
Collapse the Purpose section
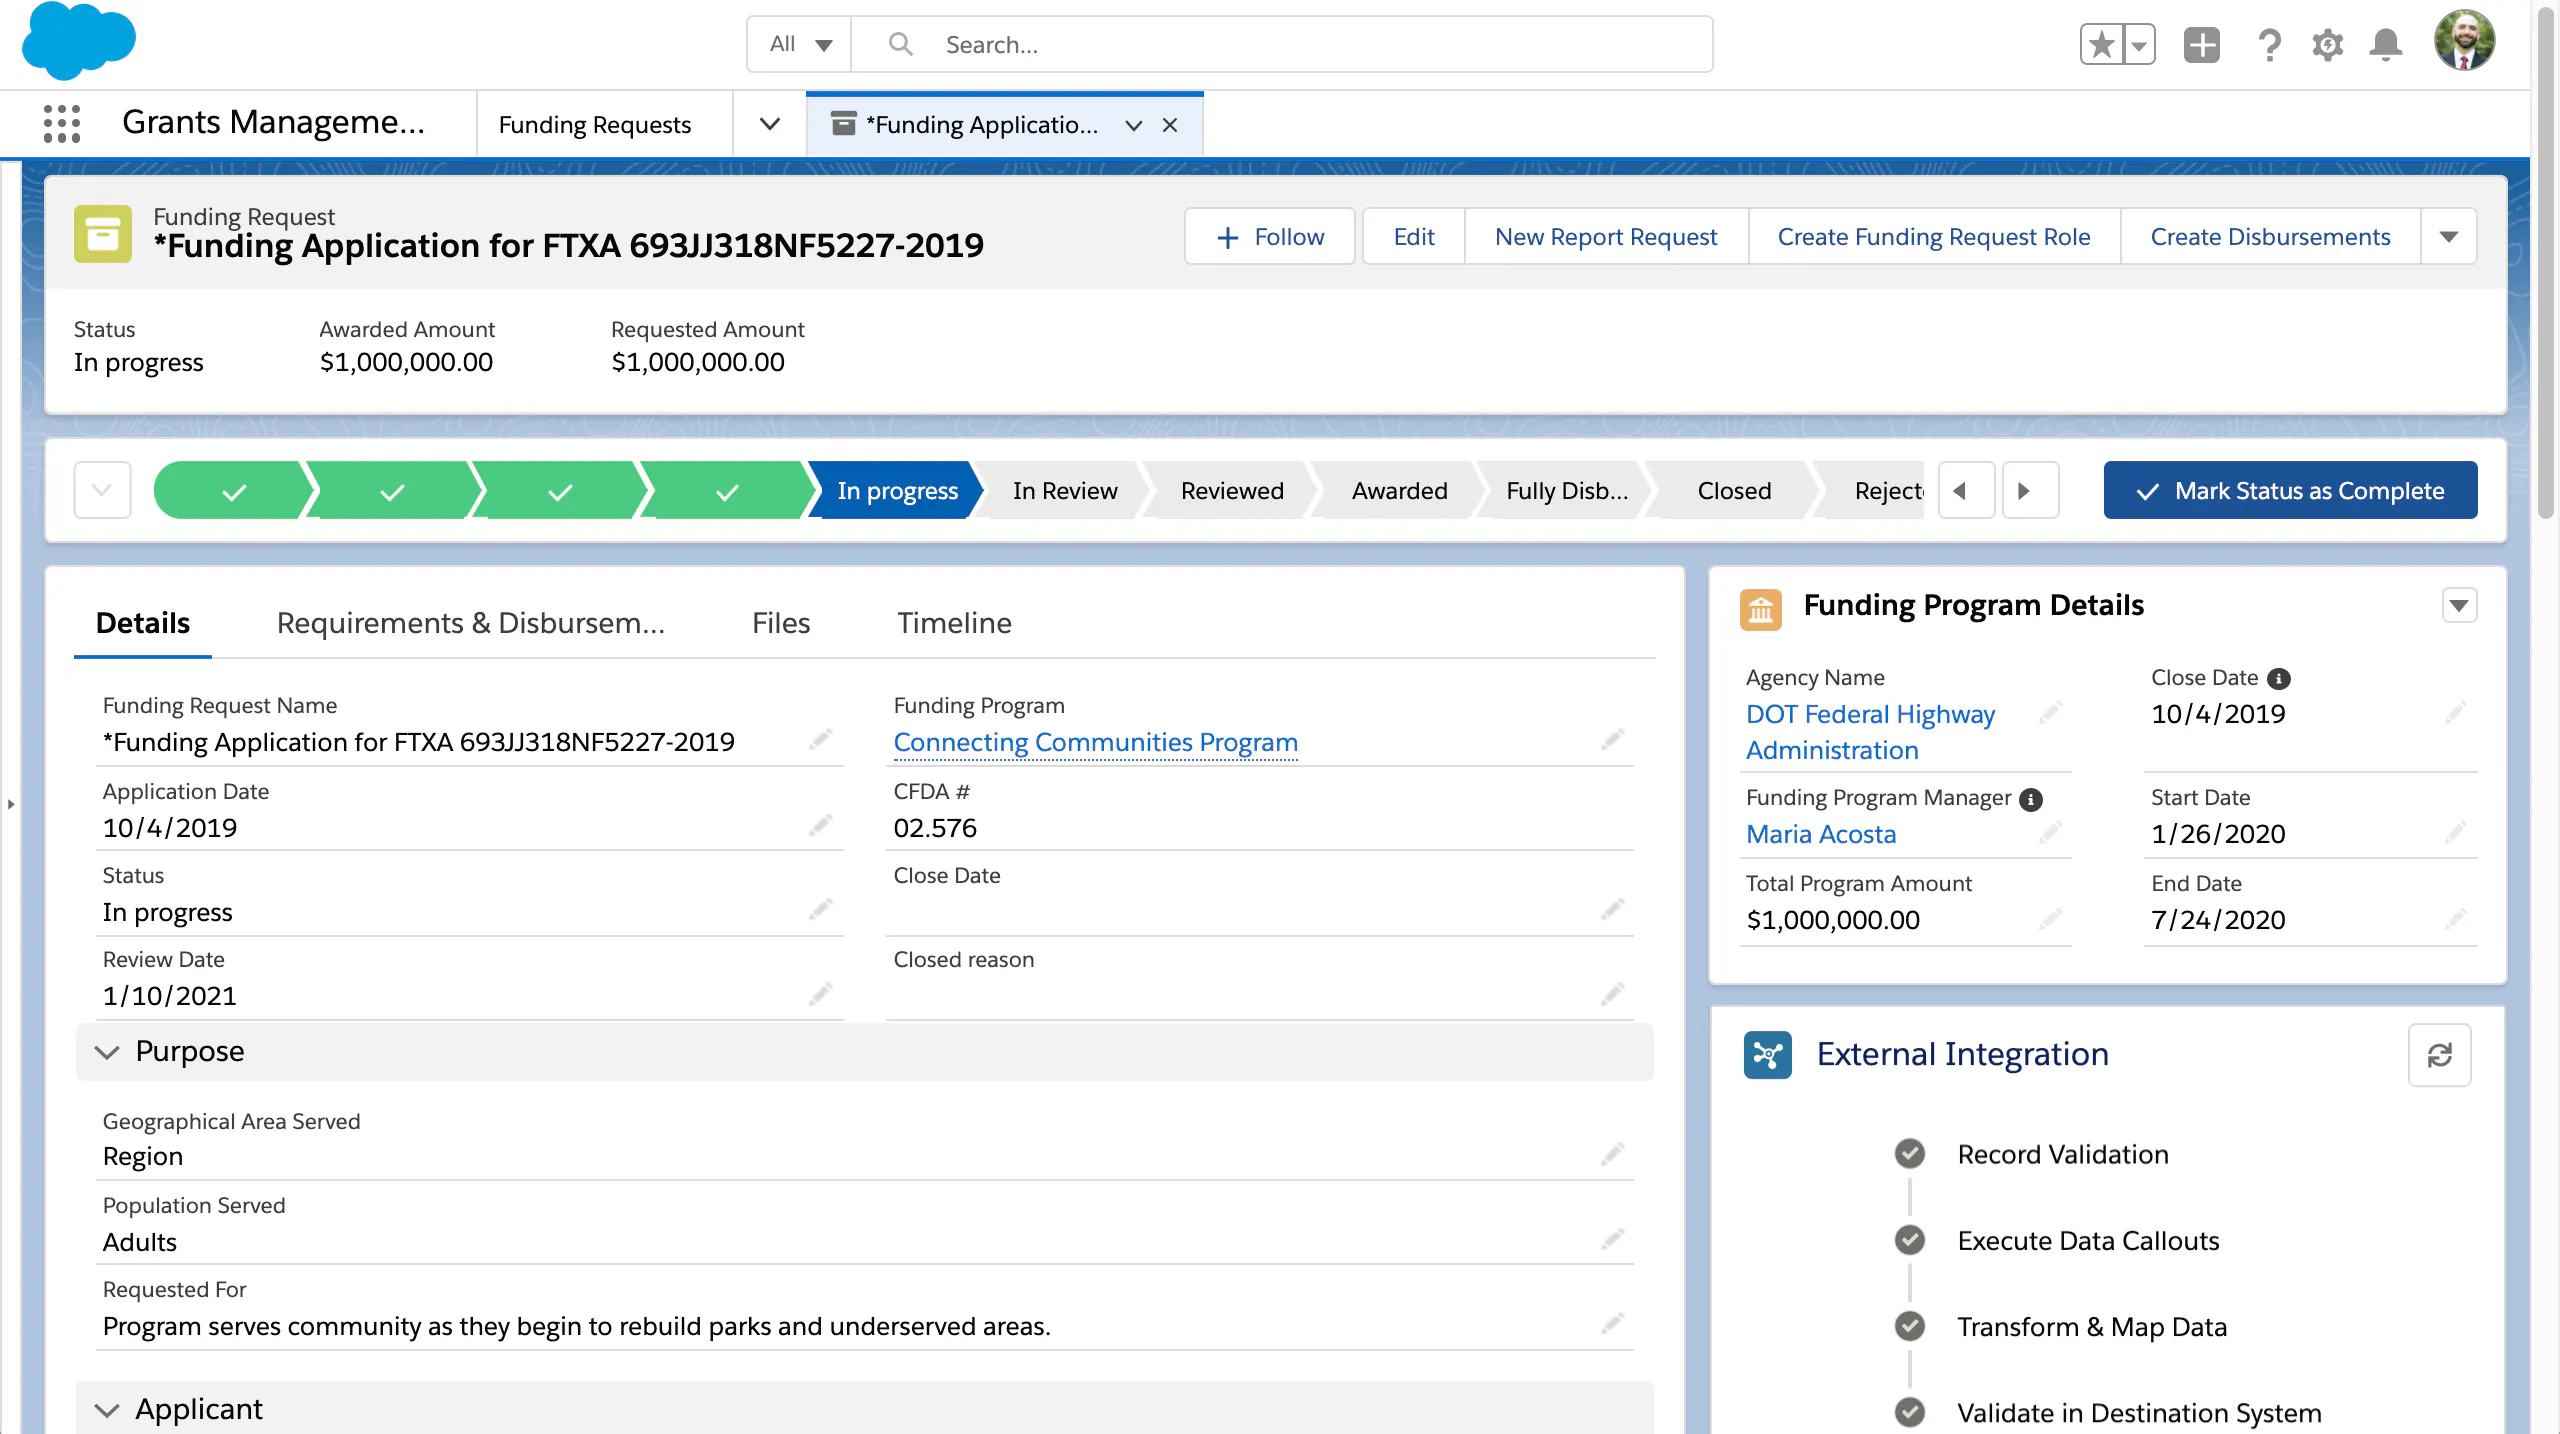click(x=107, y=1052)
